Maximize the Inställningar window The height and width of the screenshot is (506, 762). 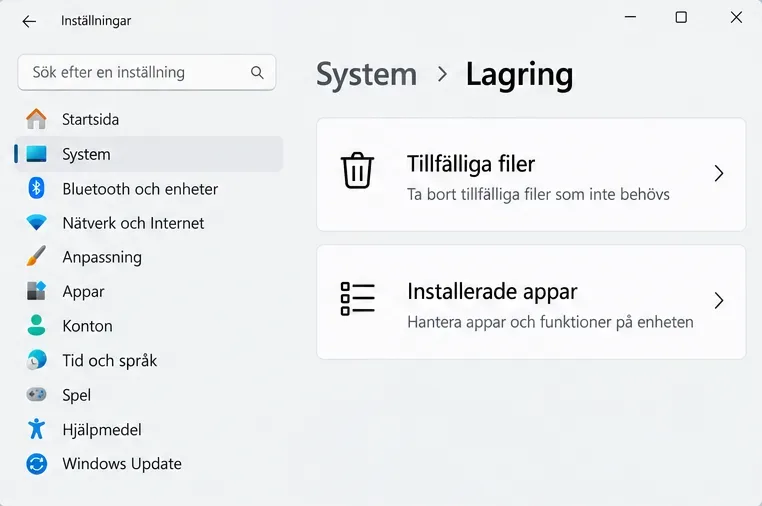[x=681, y=17]
